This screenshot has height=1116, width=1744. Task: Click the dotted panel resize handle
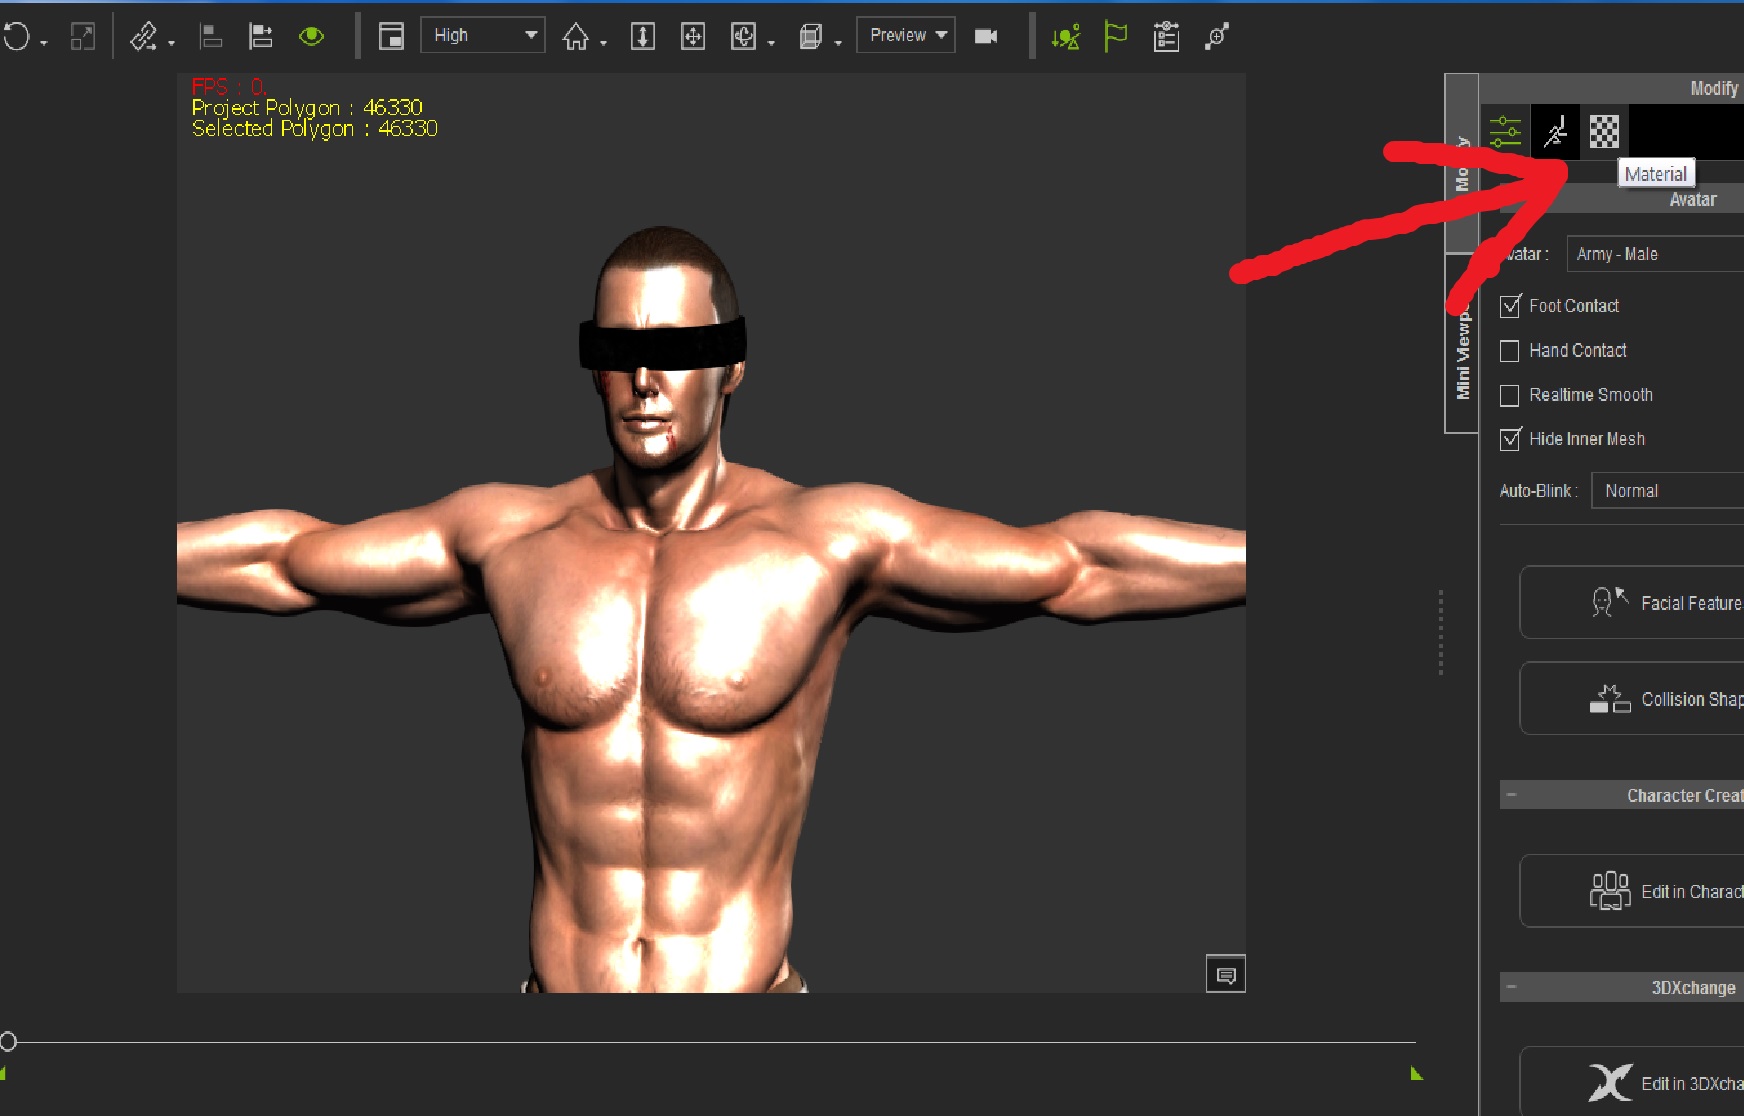tap(1441, 633)
